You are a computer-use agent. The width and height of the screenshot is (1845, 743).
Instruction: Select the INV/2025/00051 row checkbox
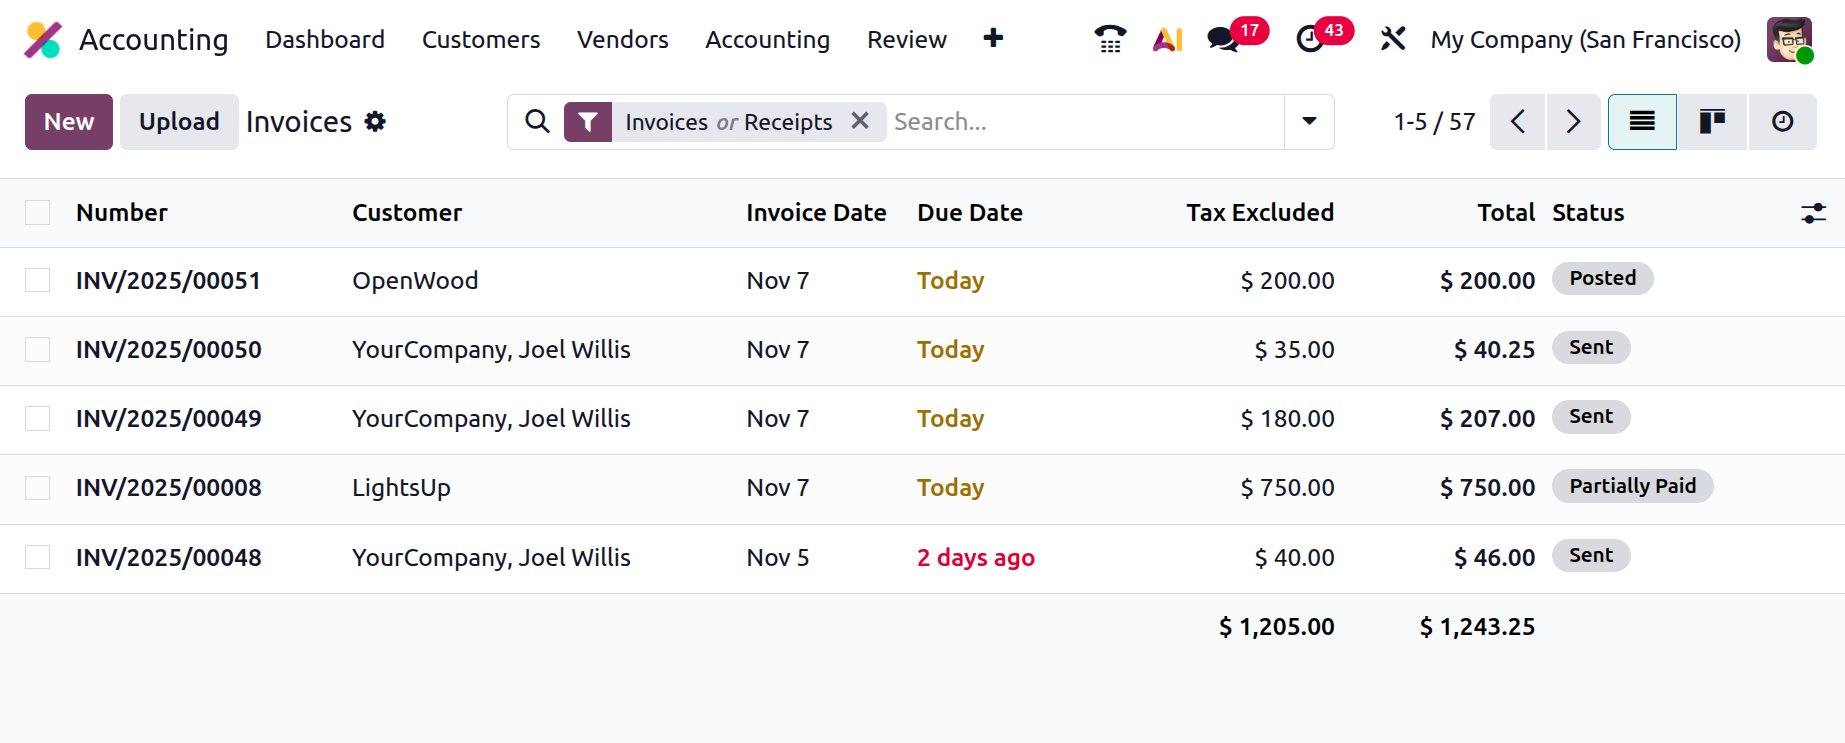[x=38, y=281]
